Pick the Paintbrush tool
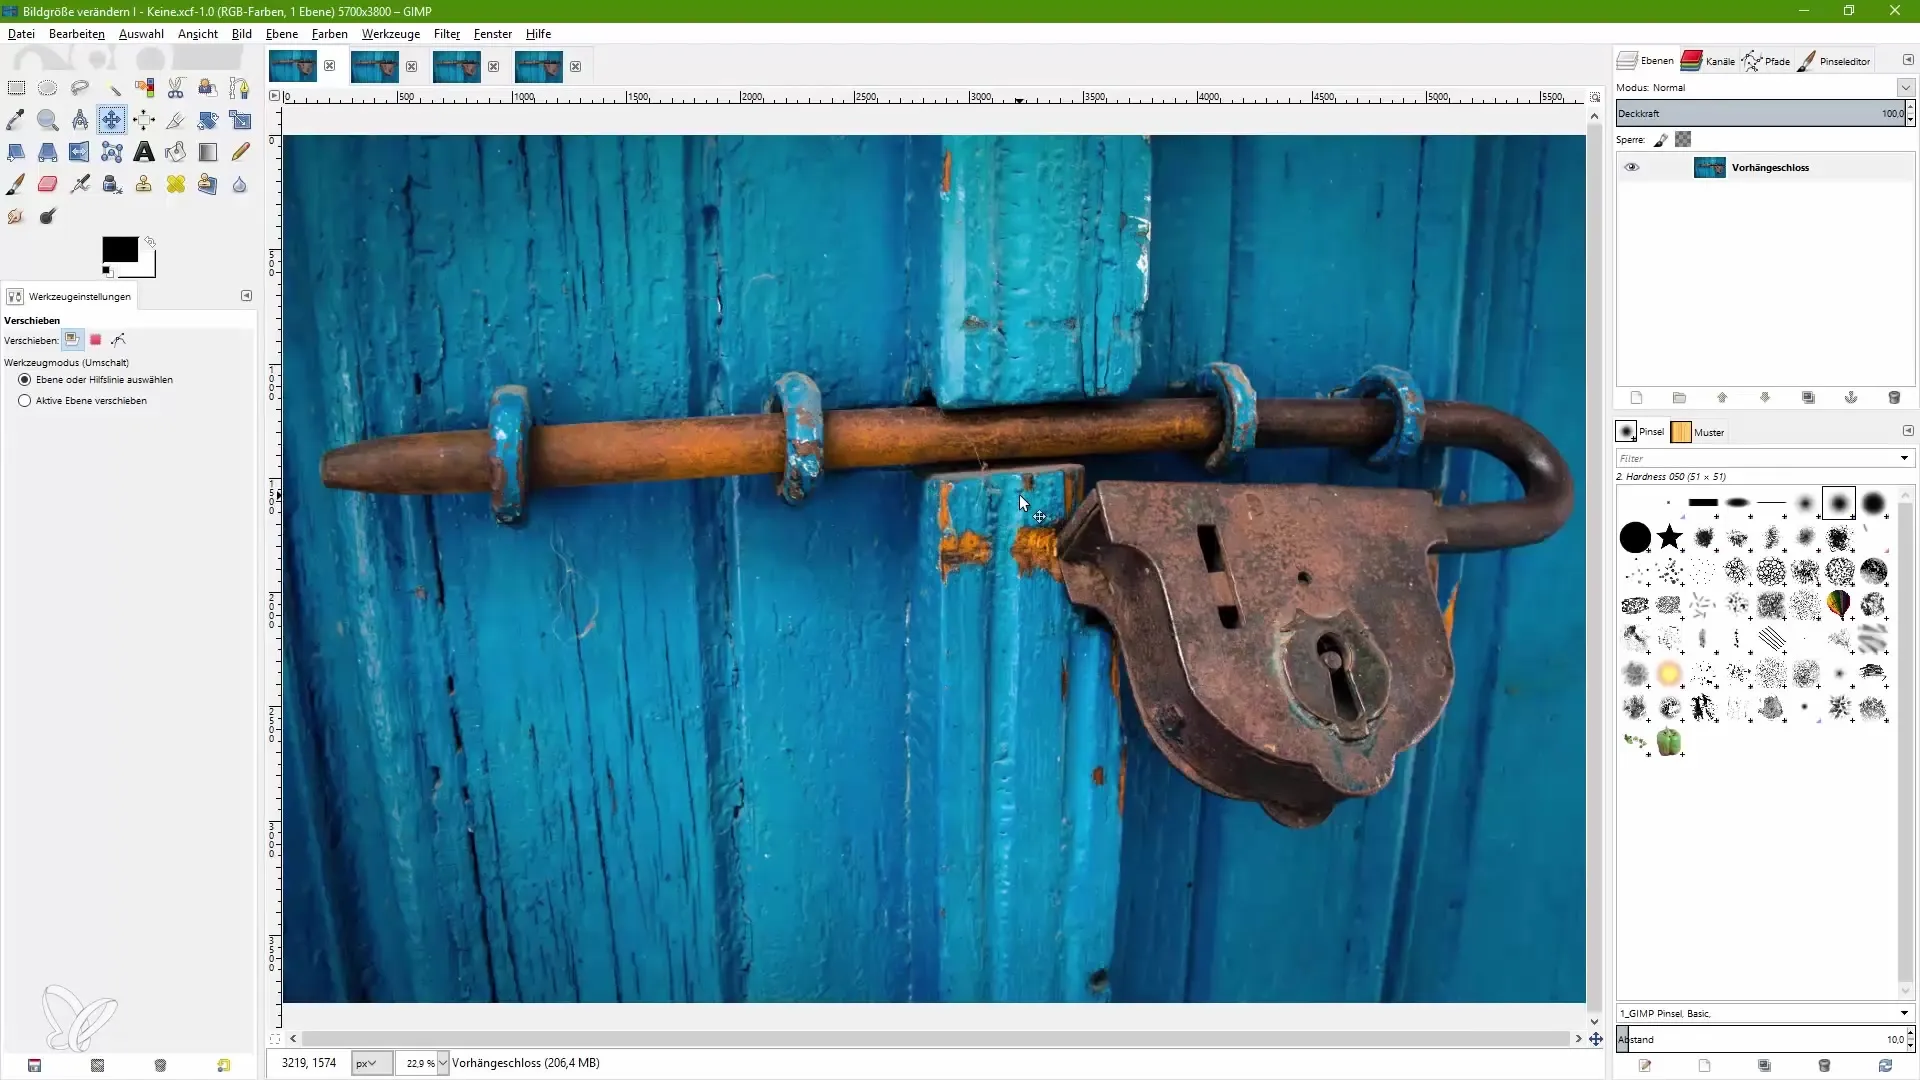The width and height of the screenshot is (1920, 1080). click(x=16, y=184)
